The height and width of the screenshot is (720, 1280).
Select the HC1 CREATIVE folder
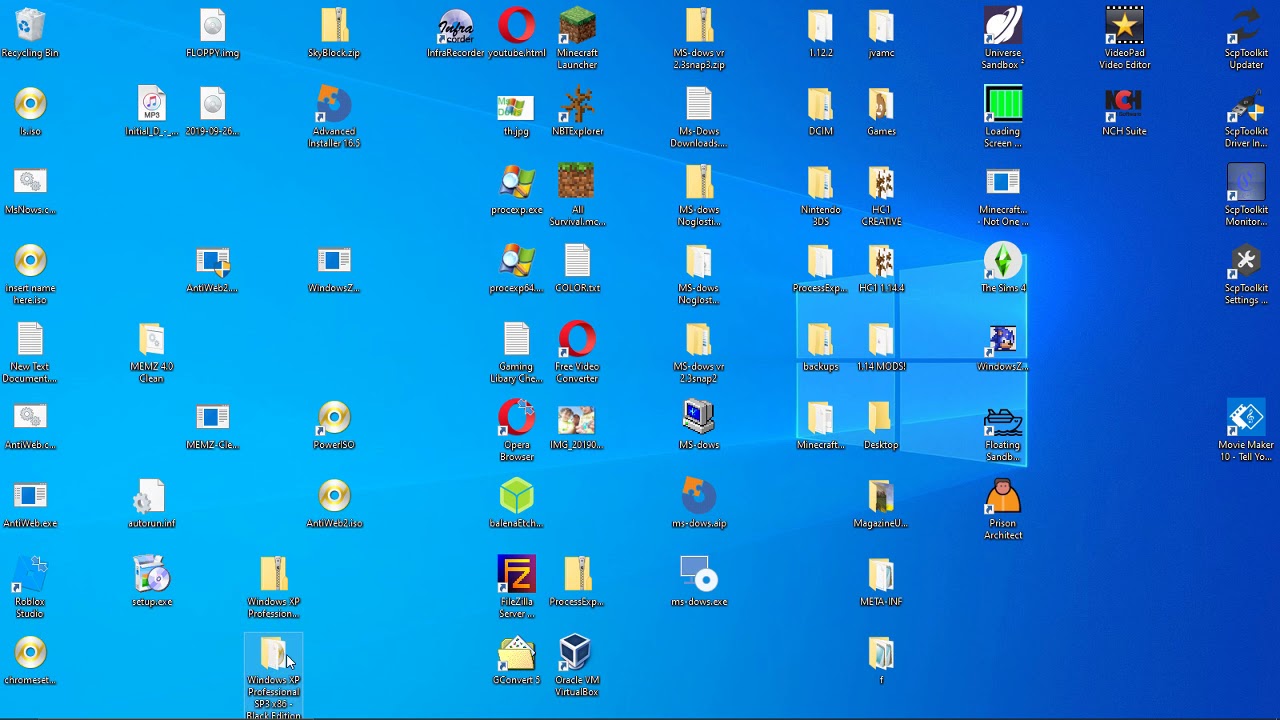tap(881, 182)
